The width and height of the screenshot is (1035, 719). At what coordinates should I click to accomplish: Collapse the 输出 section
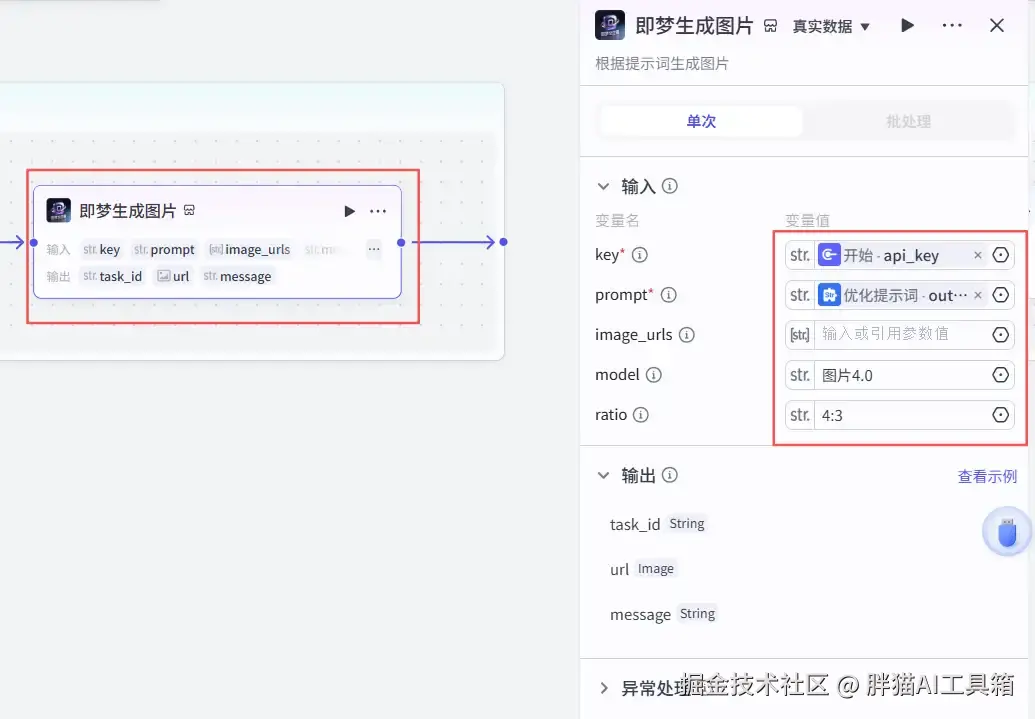coord(603,475)
